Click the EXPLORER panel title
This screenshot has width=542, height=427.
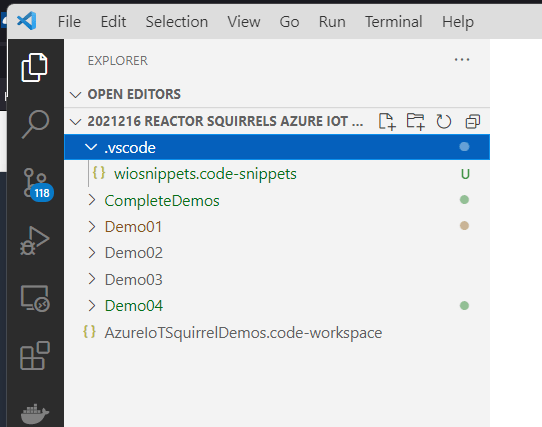[118, 61]
